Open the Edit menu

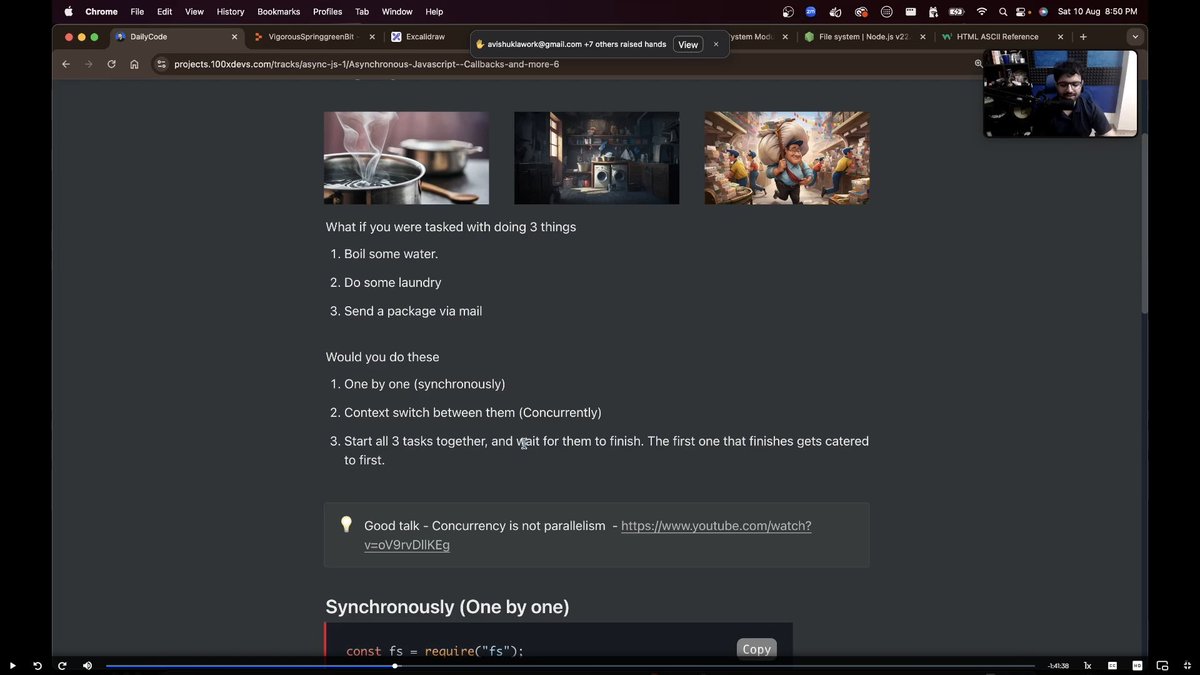point(164,12)
